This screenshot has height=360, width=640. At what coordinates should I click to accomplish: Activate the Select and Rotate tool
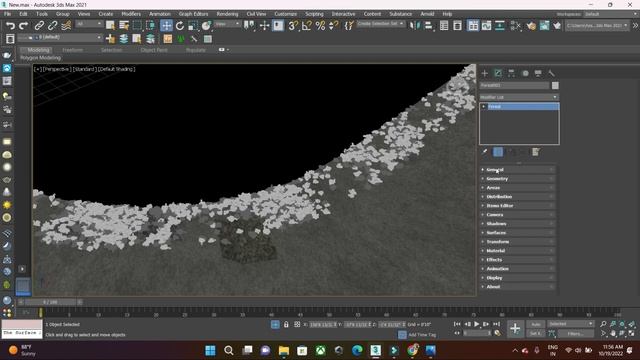coord(180,26)
